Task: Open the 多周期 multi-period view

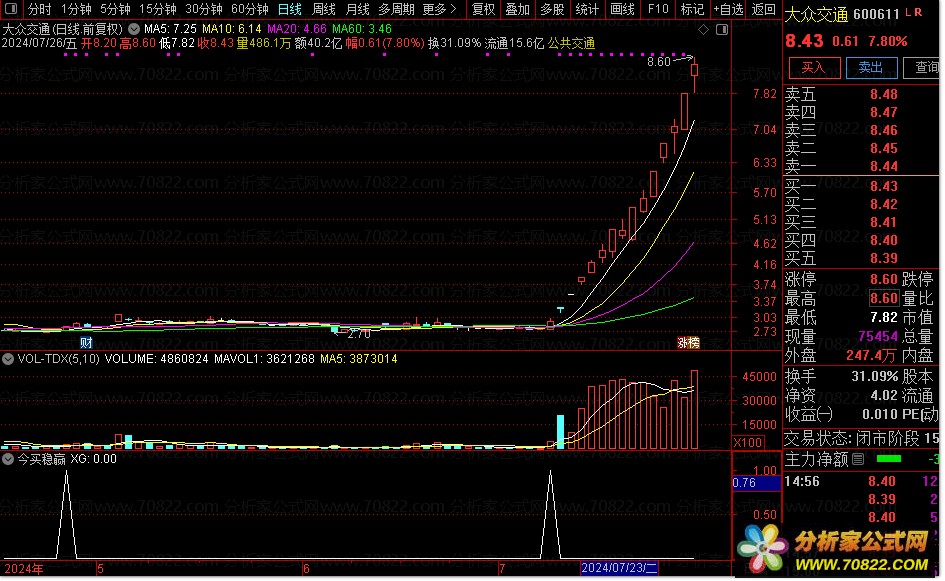Action: pyautogui.click(x=397, y=9)
